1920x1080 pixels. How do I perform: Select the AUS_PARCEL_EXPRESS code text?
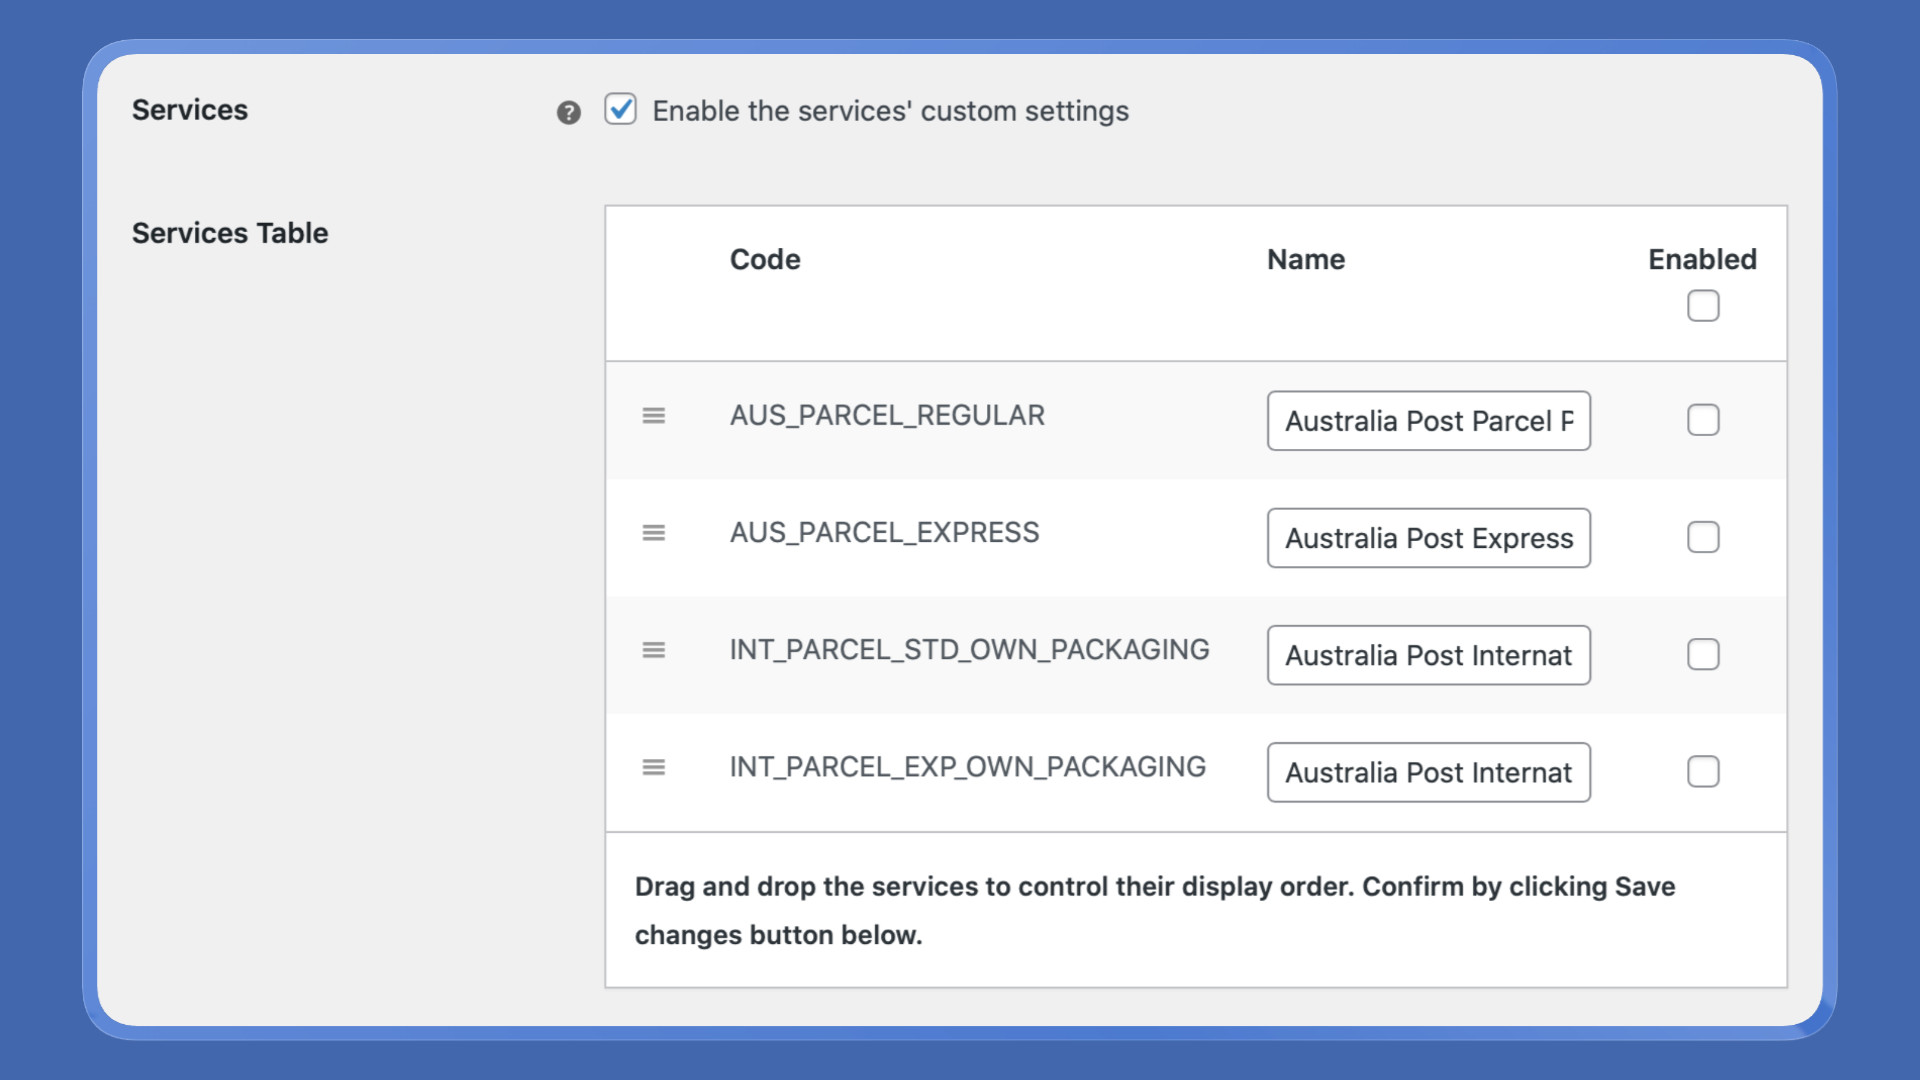(884, 532)
